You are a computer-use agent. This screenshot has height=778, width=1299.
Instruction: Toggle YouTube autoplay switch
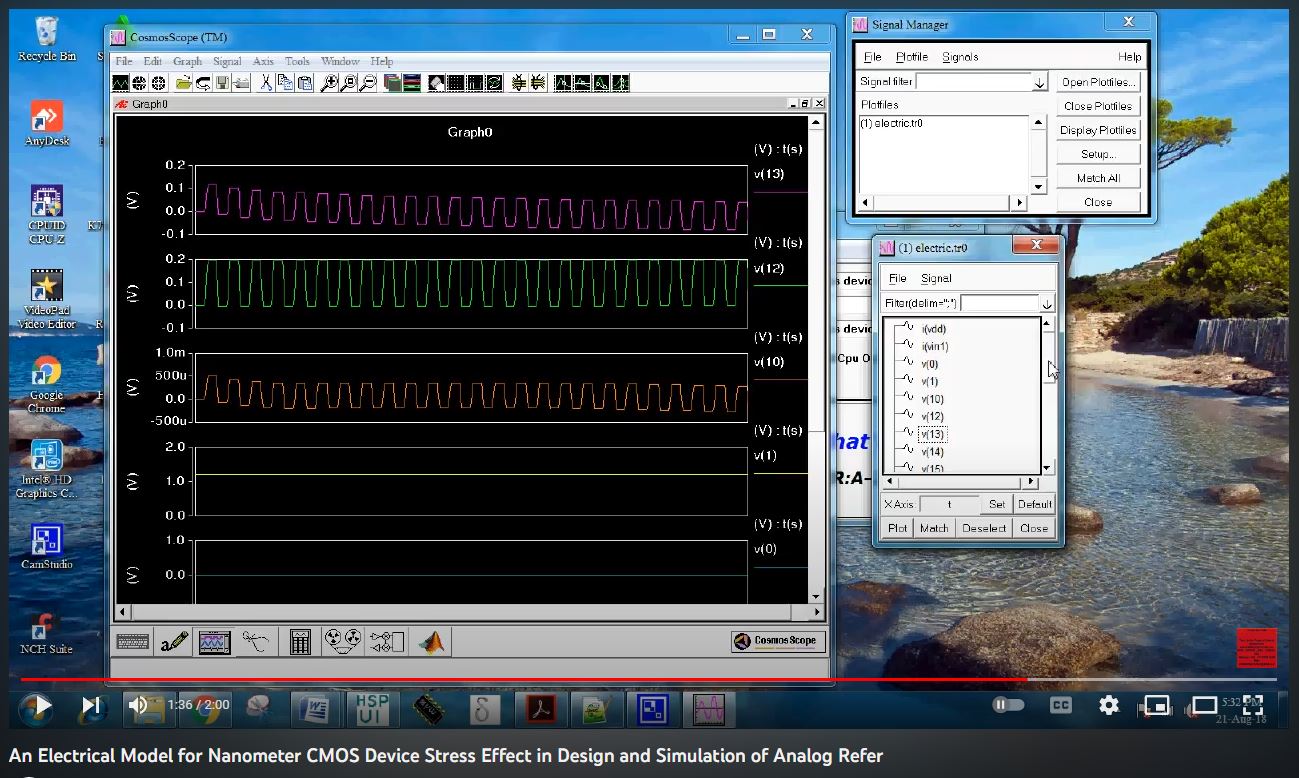[1008, 705]
